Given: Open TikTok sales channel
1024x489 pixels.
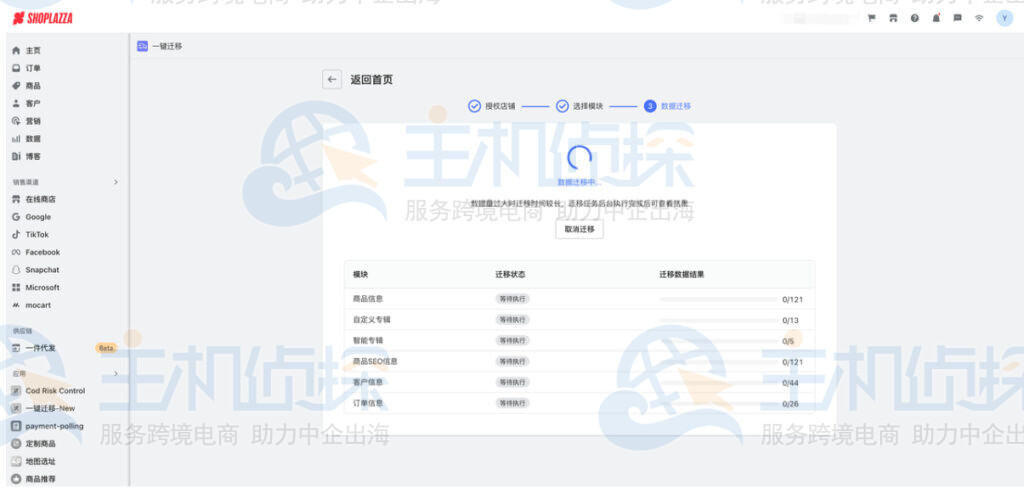Looking at the screenshot, I should pyautogui.click(x=37, y=234).
